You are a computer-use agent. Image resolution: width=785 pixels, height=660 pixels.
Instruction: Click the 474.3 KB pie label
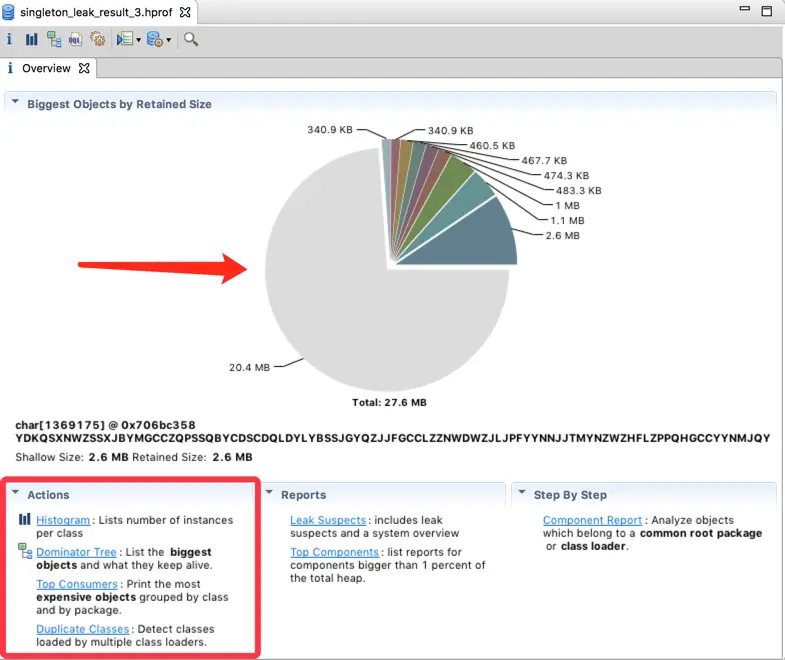(566, 176)
